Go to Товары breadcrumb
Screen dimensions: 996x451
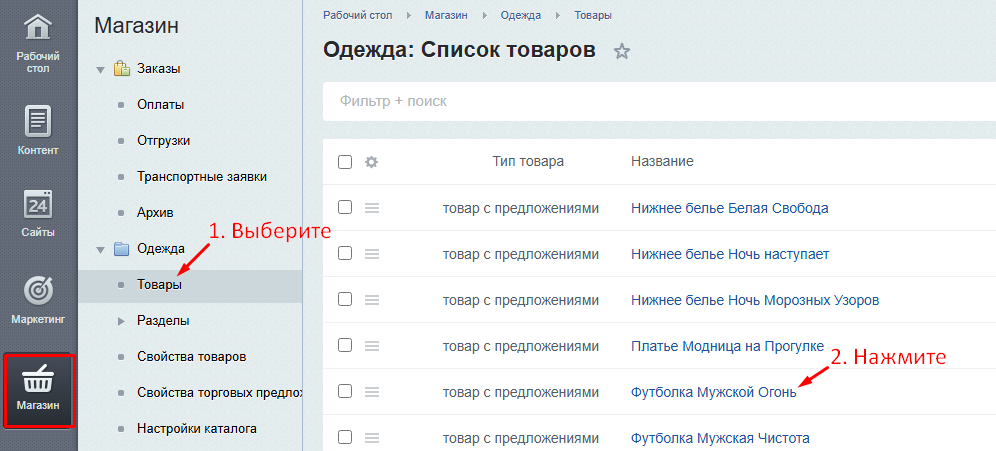593,15
